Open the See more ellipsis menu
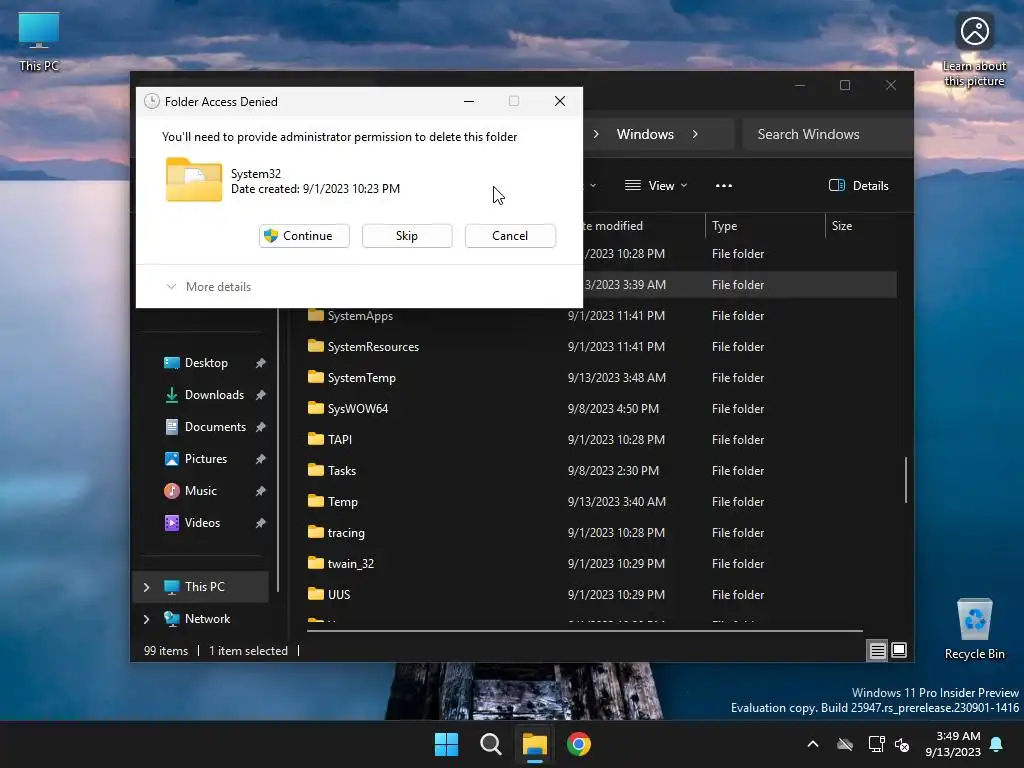This screenshot has height=768, width=1024. (724, 185)
